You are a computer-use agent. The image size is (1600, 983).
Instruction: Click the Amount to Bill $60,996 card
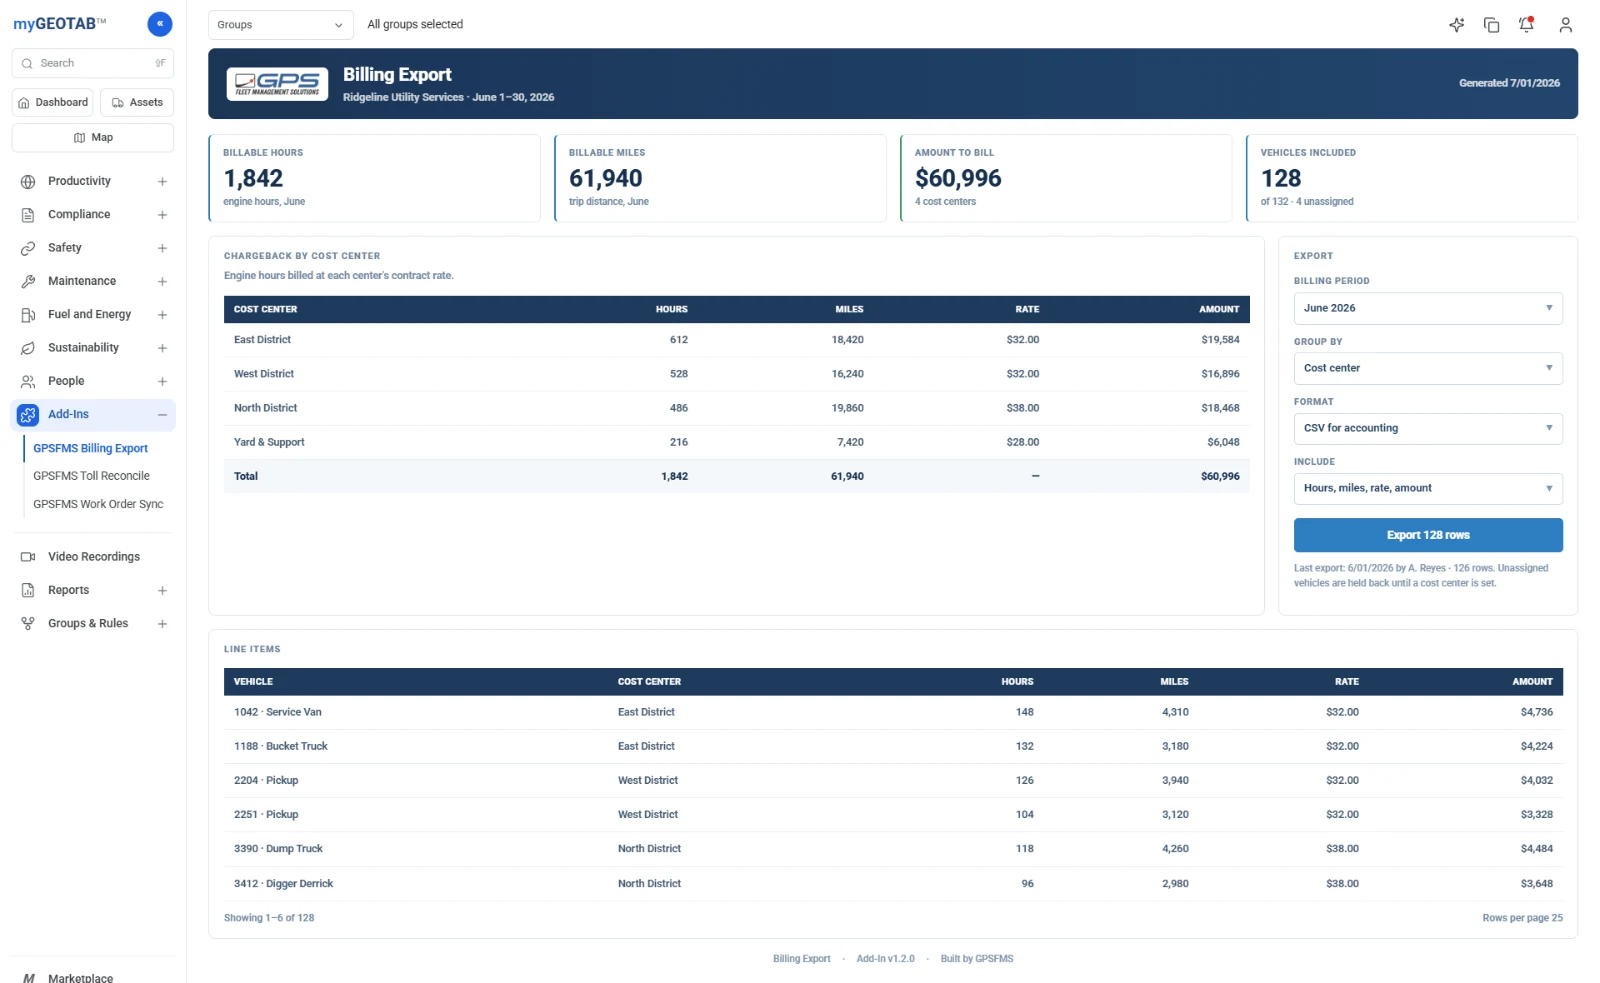click(1066, 178)
